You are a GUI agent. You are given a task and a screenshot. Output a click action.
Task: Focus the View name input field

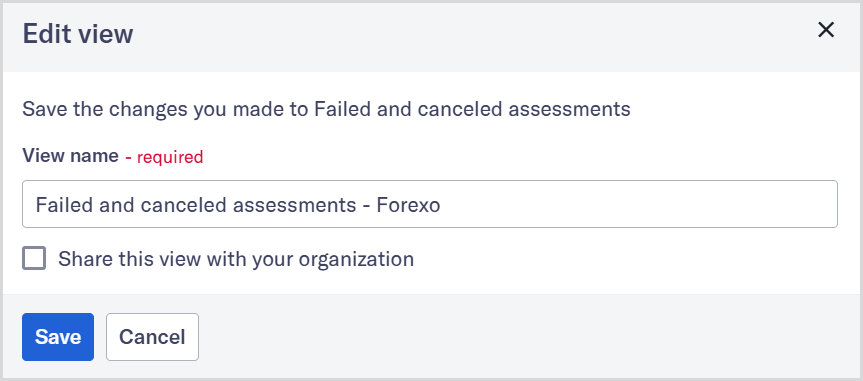(x=430, y=204)
